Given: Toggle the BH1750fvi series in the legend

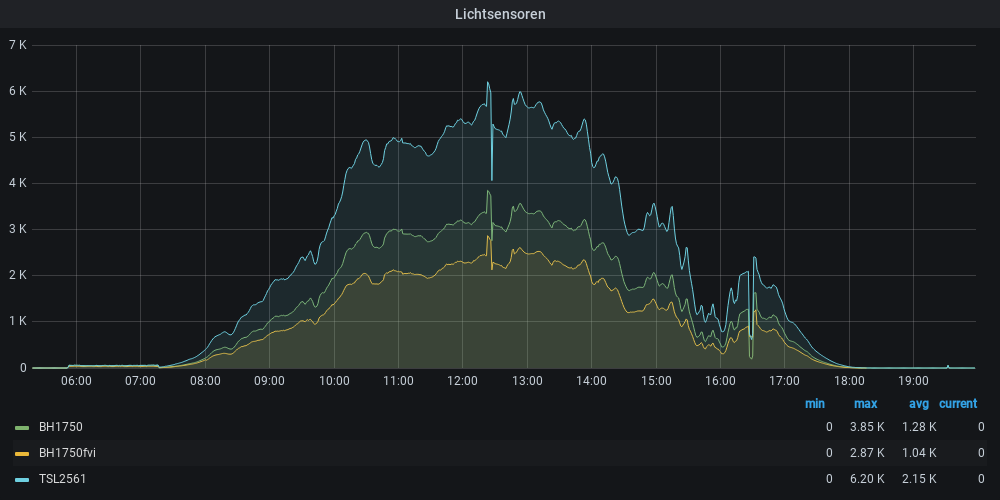Looking at the screenshot, I should 67,453.
